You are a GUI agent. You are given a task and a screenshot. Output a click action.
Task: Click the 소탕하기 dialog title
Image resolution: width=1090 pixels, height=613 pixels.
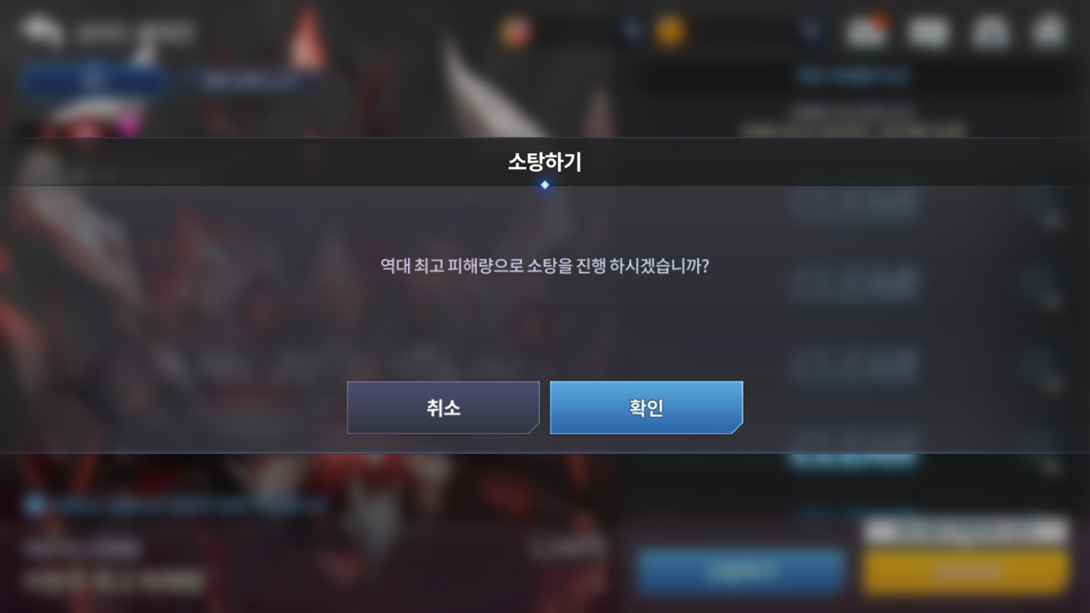click(544, 162)
